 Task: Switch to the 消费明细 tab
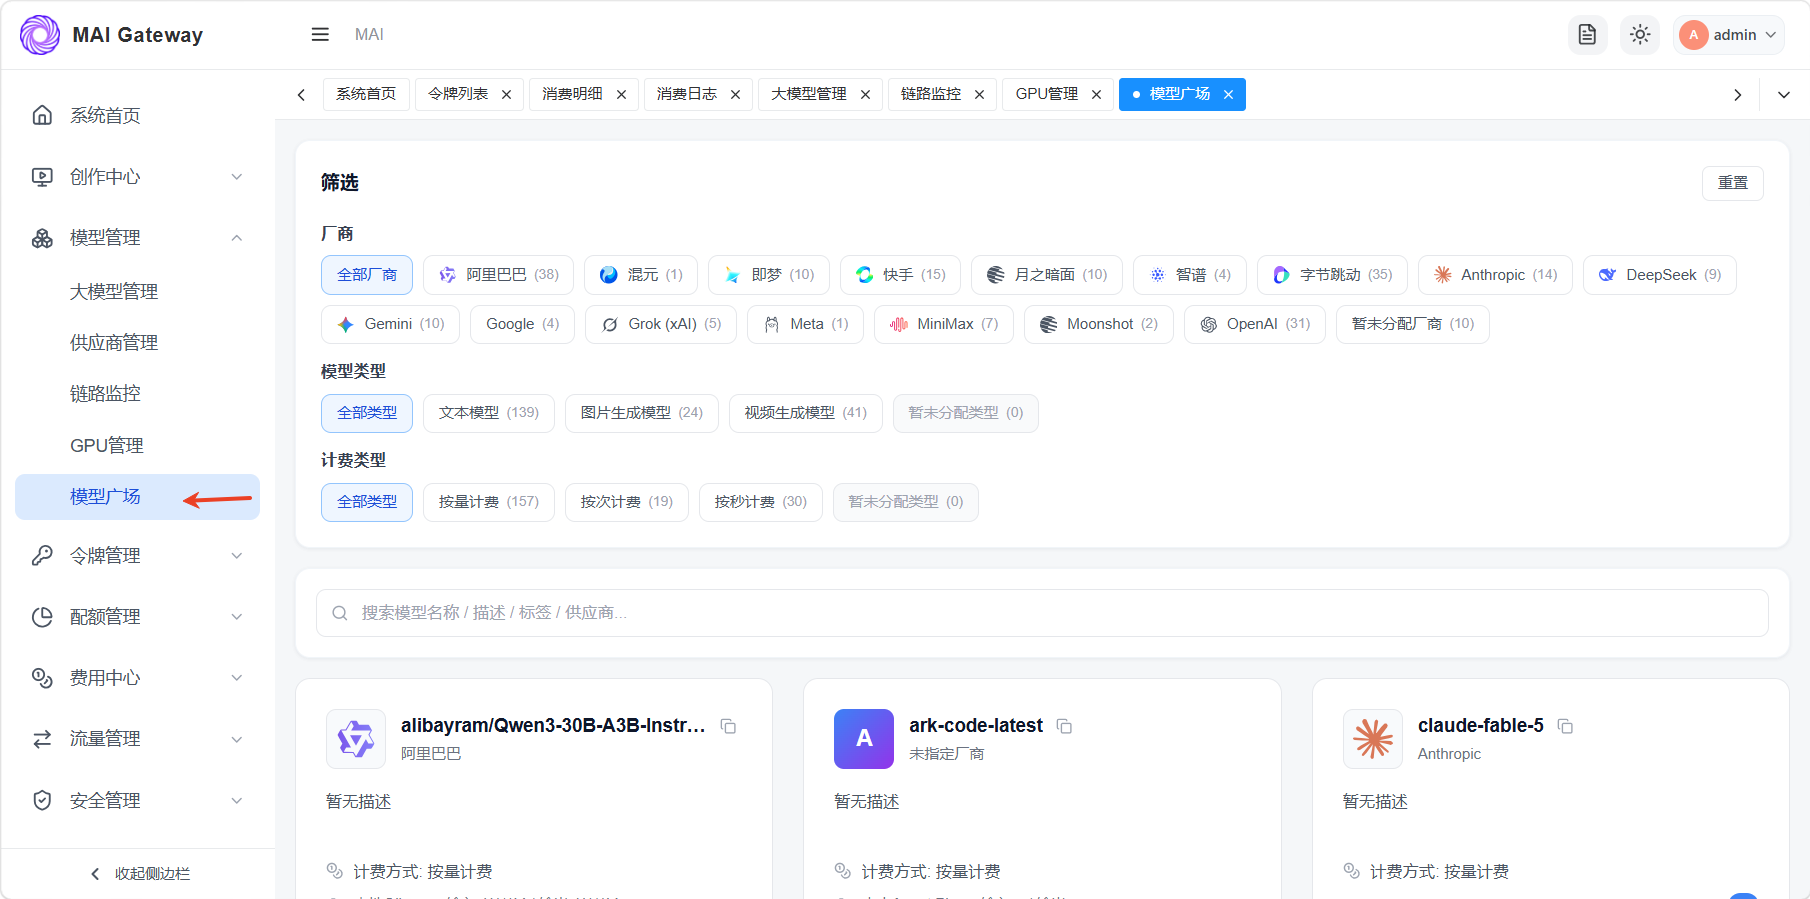coord(572,94)
